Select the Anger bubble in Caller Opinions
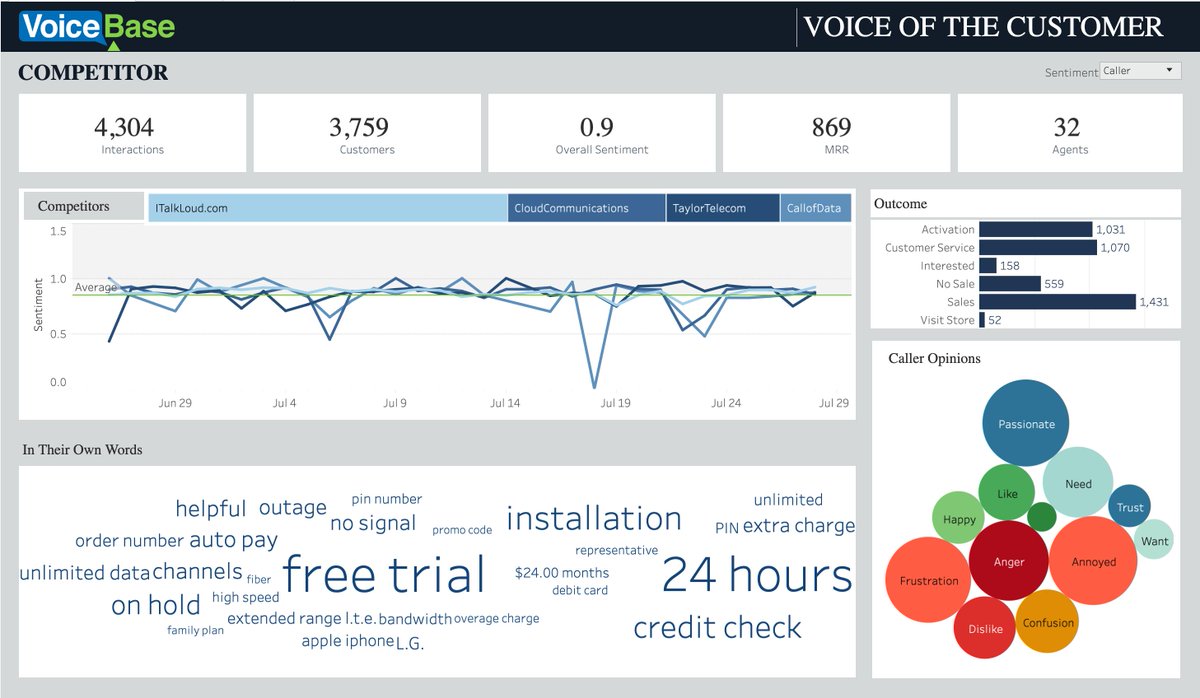This screenshot has height=698, width=1200. (1009, 563)
